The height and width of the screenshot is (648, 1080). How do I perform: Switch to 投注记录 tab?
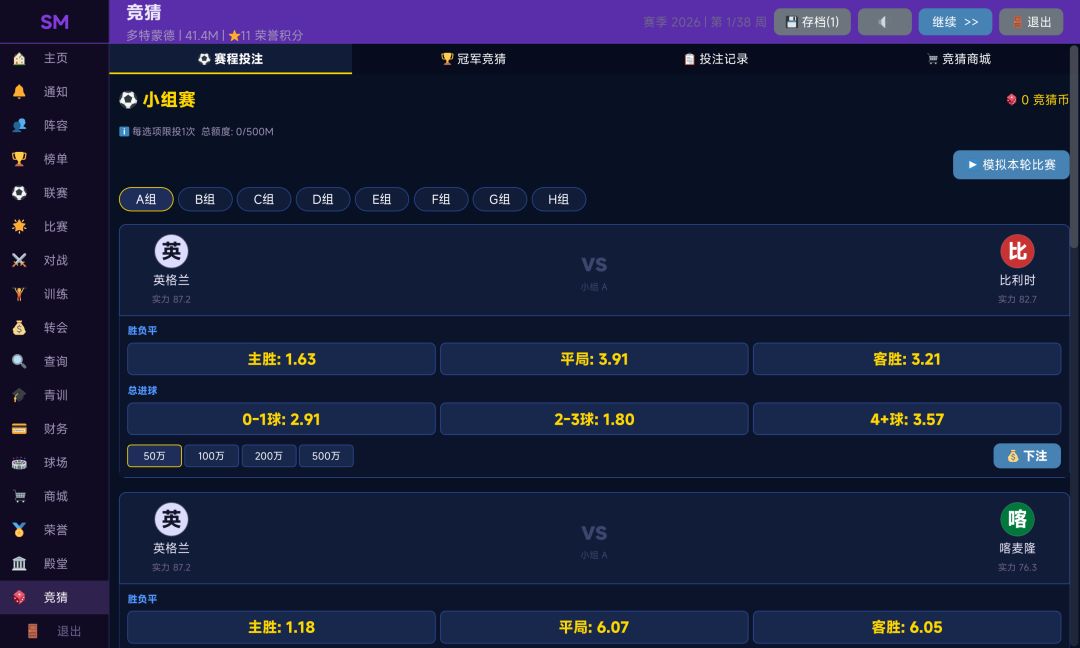(716, 59)
